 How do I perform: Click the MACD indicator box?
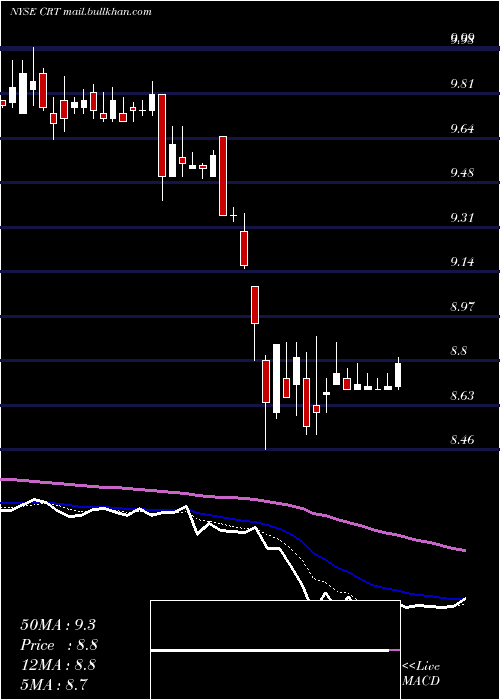(x=275, y=650)
